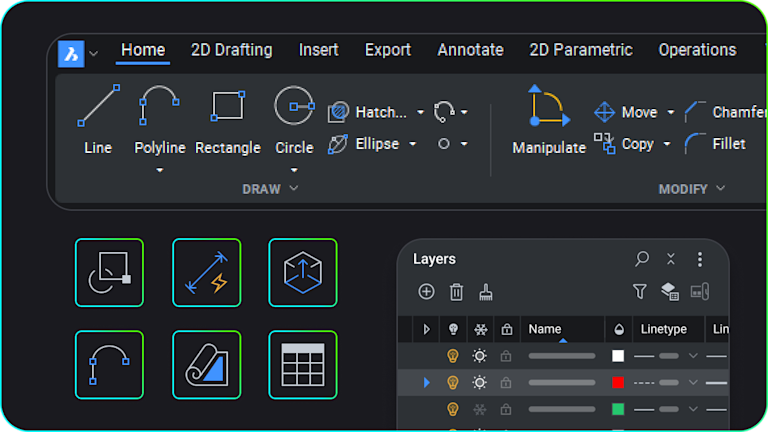Click the polyline arc tile

click(109, 365)
